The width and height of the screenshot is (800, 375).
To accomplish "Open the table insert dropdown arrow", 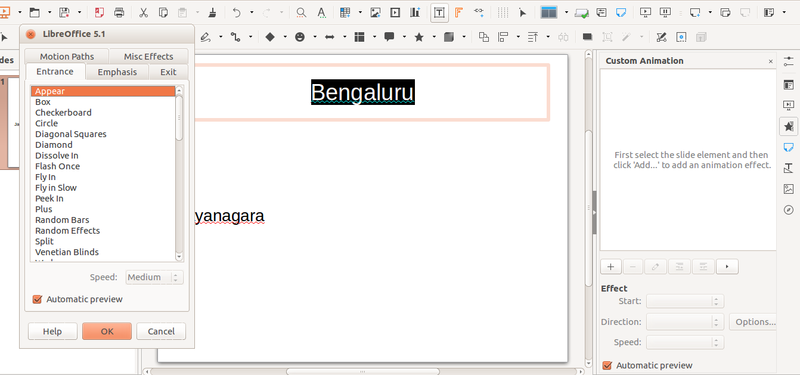I will [360, 12].
